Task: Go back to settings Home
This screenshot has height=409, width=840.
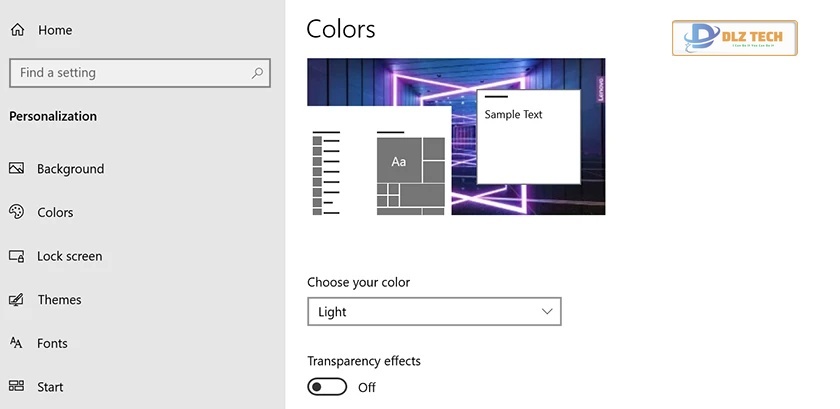Action: click(55, 30)
